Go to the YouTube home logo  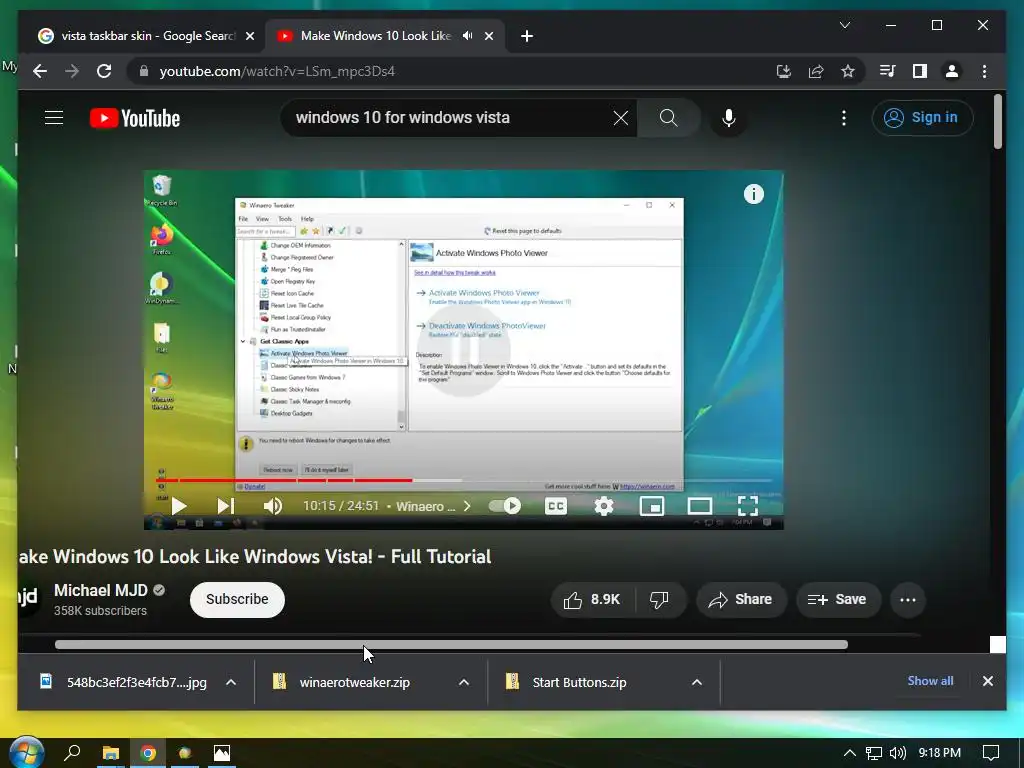tap(135, 118)
